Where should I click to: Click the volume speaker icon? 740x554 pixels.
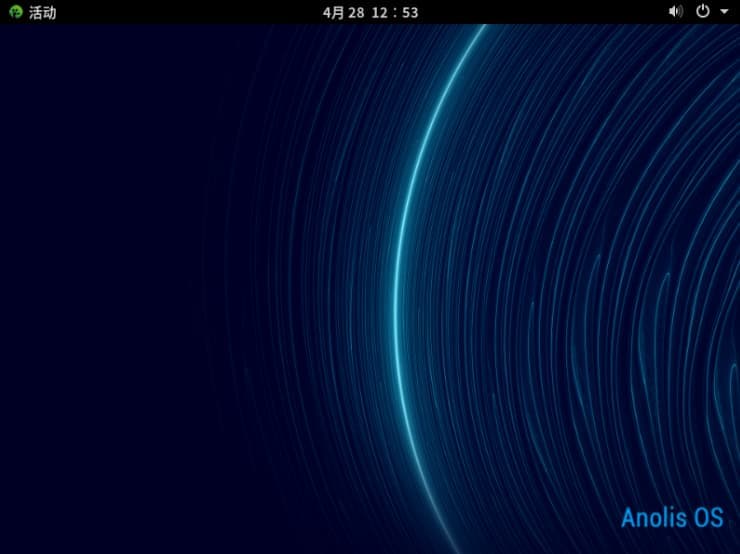tap(675, 12)
